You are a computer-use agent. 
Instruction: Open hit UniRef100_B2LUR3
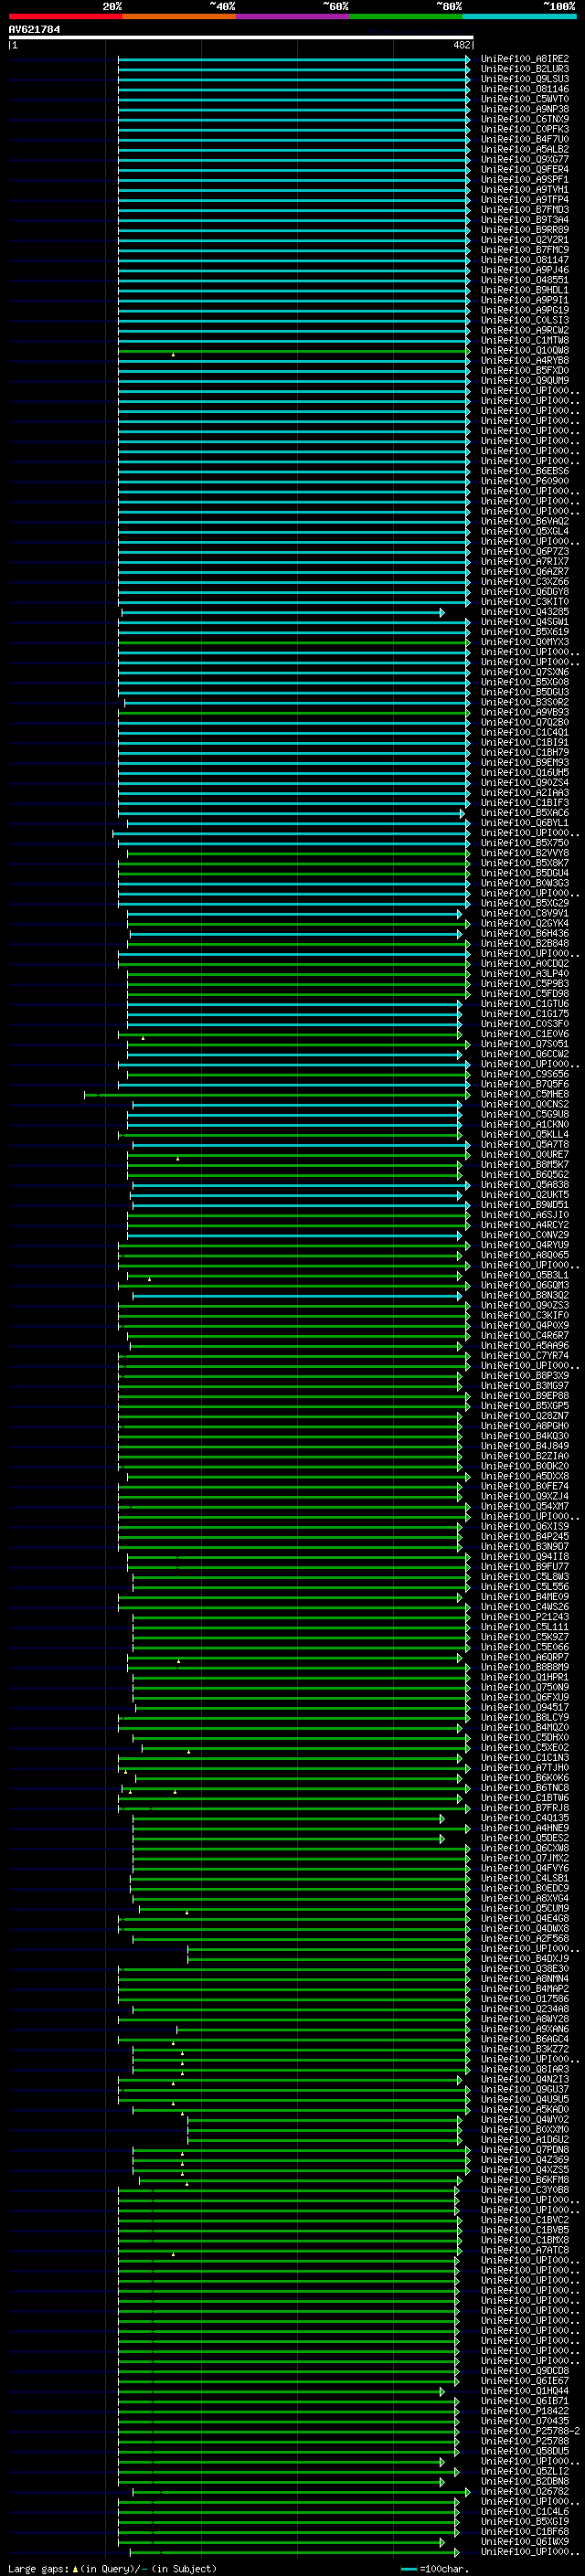pyautogui.click(x=525, y=69)
